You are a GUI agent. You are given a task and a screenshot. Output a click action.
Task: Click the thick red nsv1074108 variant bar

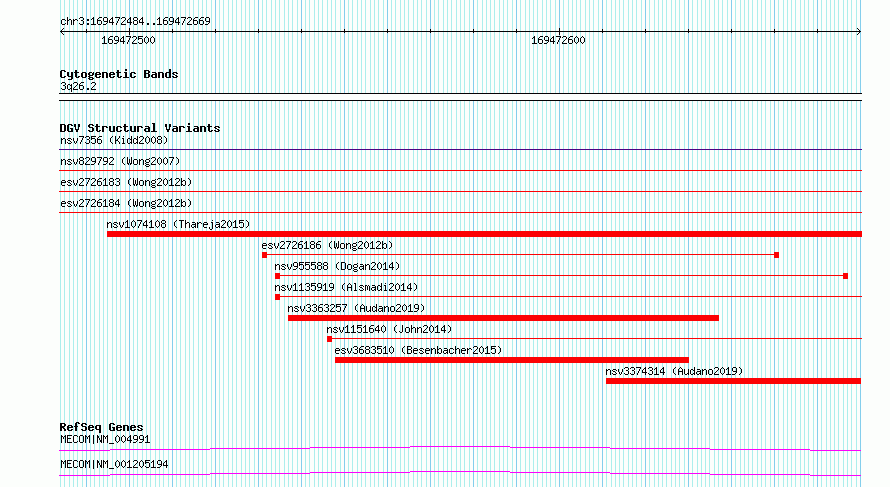[484, 234]
